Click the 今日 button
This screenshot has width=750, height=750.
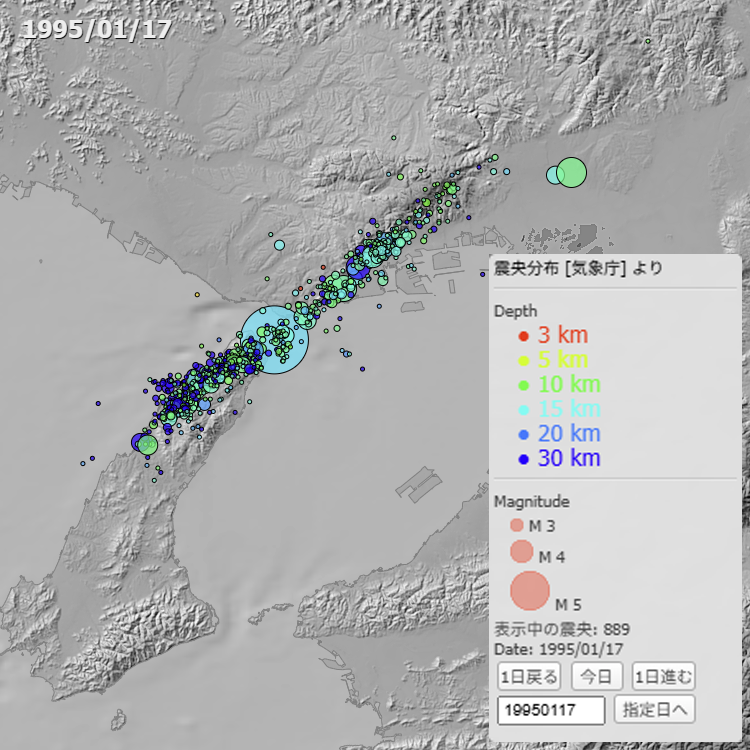[597, 676]
